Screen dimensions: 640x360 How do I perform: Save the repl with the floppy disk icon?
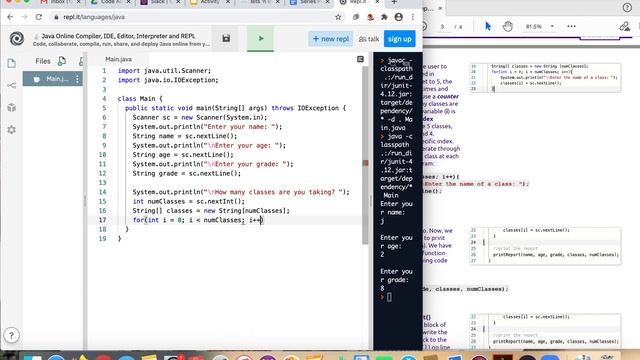click(226, 38)
